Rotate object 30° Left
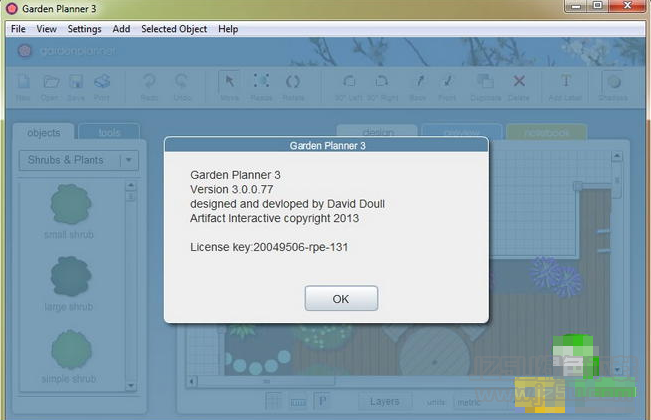Viewport: 651px width, 420px height. coord(349,81)
